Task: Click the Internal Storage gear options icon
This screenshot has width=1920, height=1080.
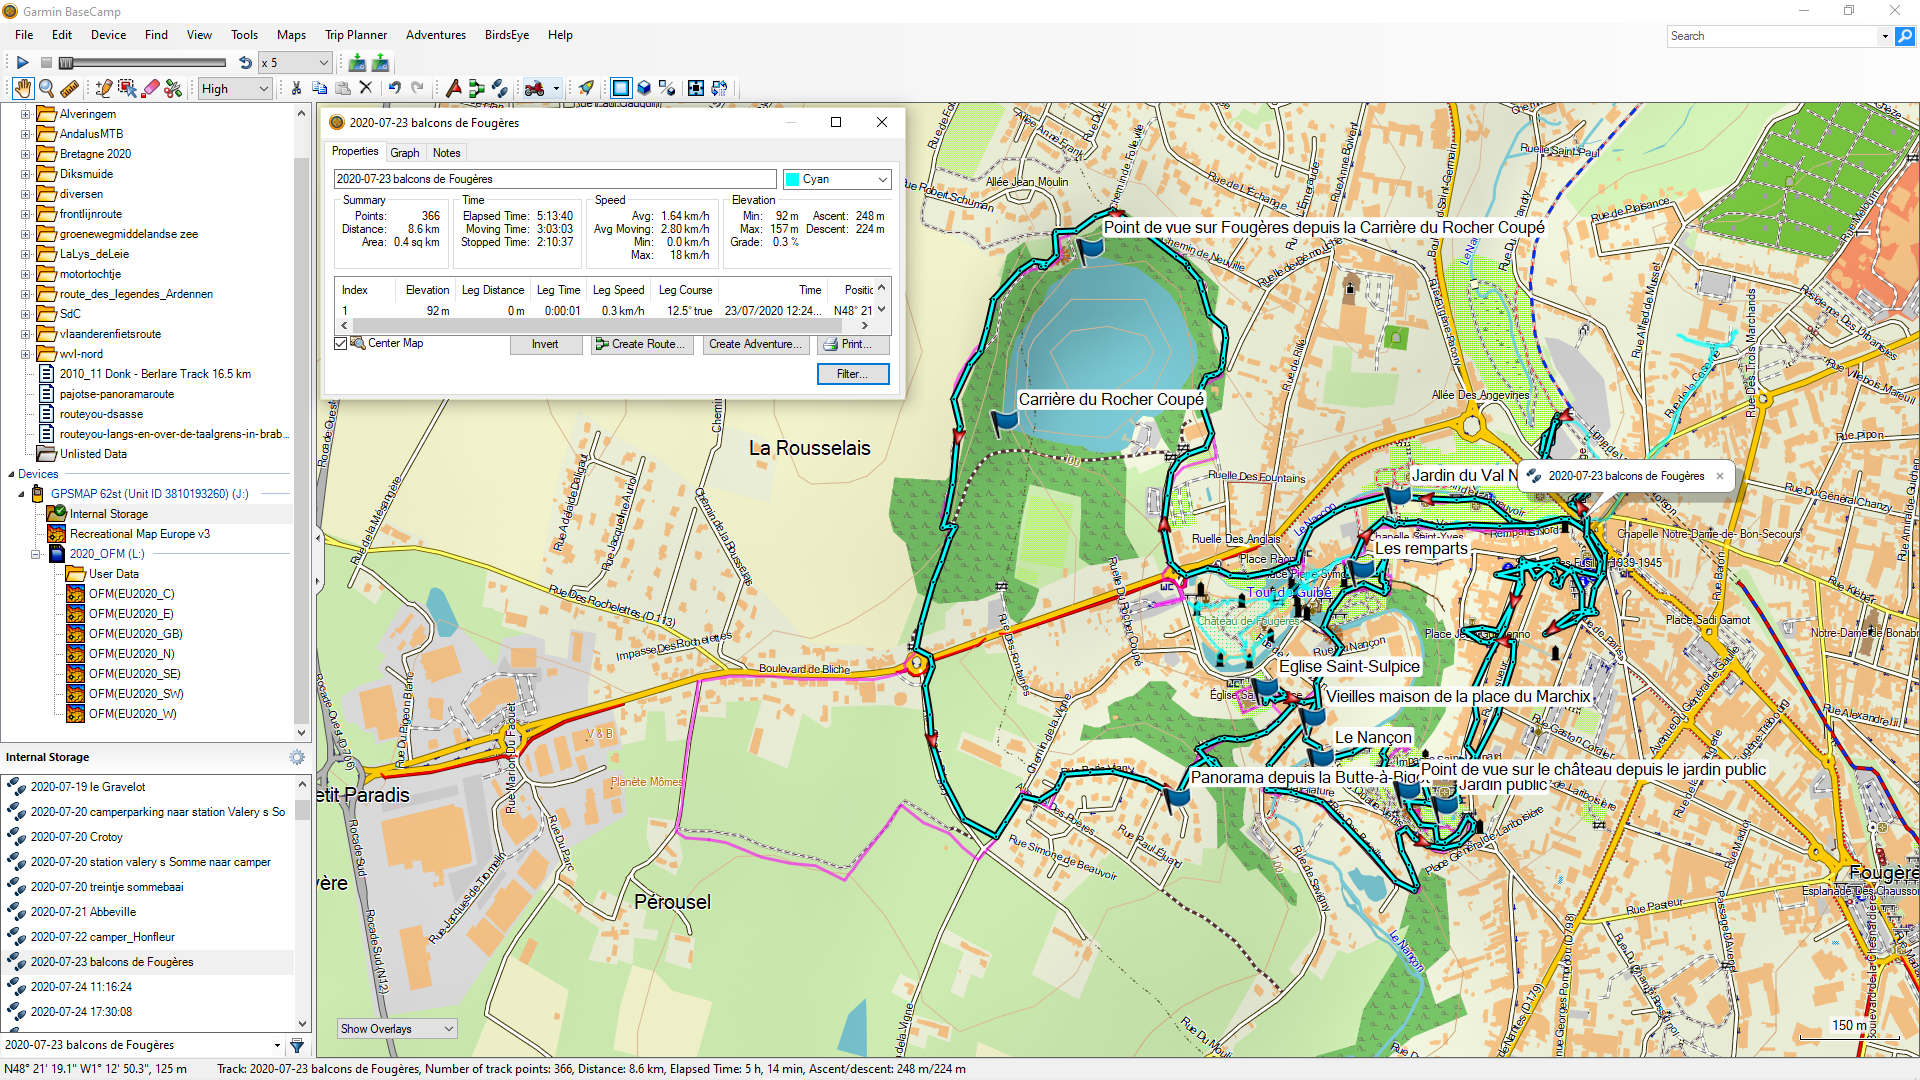Action: (x=297, y=757)
